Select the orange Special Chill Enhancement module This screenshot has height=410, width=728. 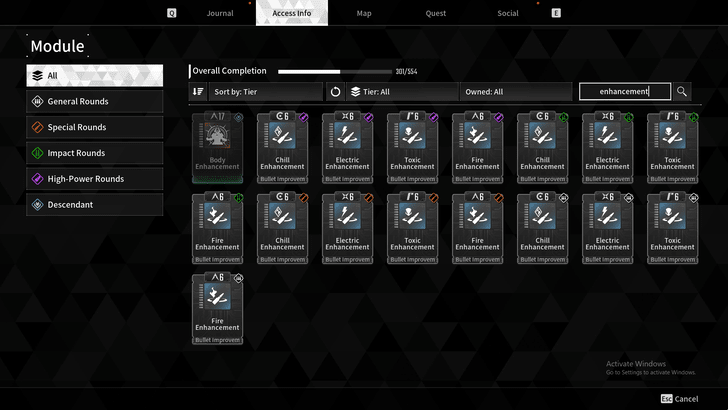[x=282, y=228]
